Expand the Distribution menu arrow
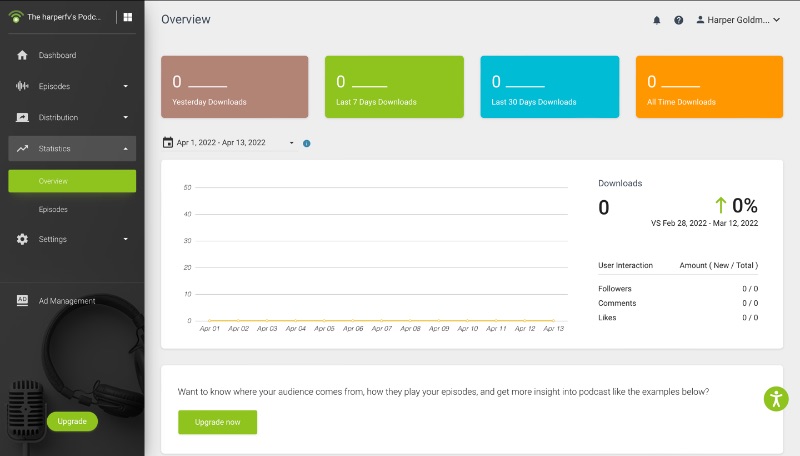 click(126, 117)
